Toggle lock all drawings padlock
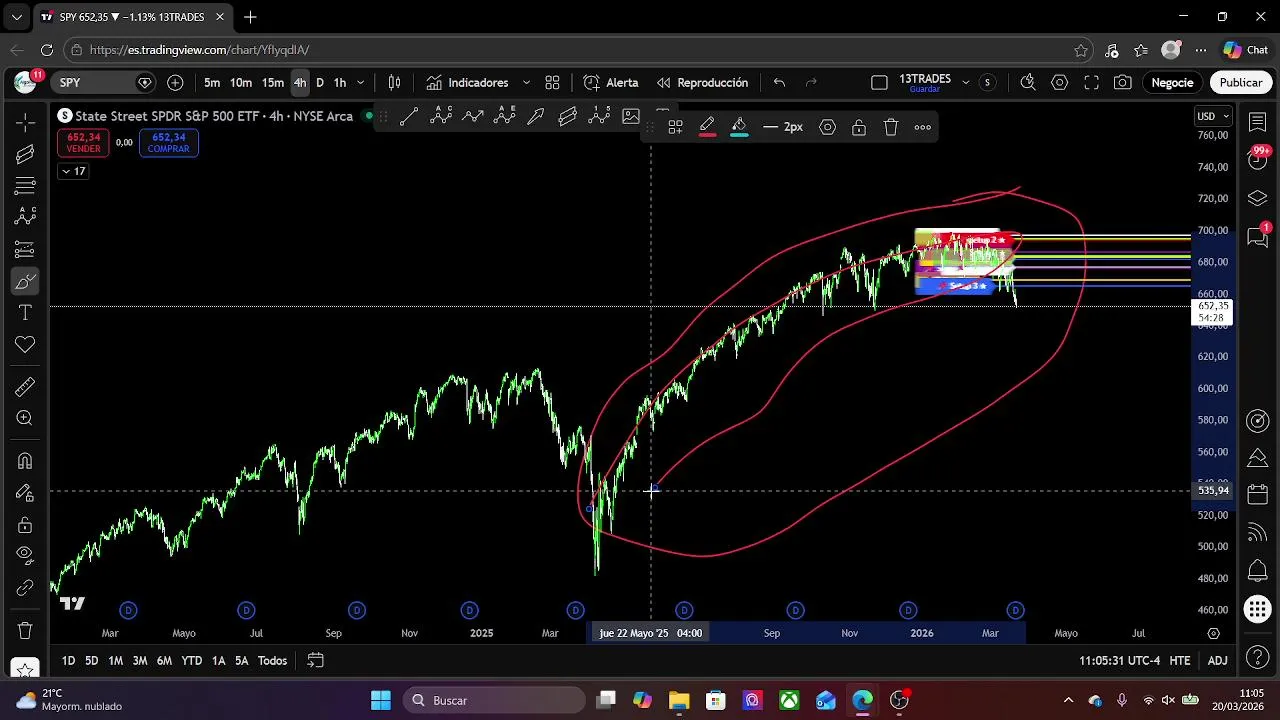 [x=25, y=525]
